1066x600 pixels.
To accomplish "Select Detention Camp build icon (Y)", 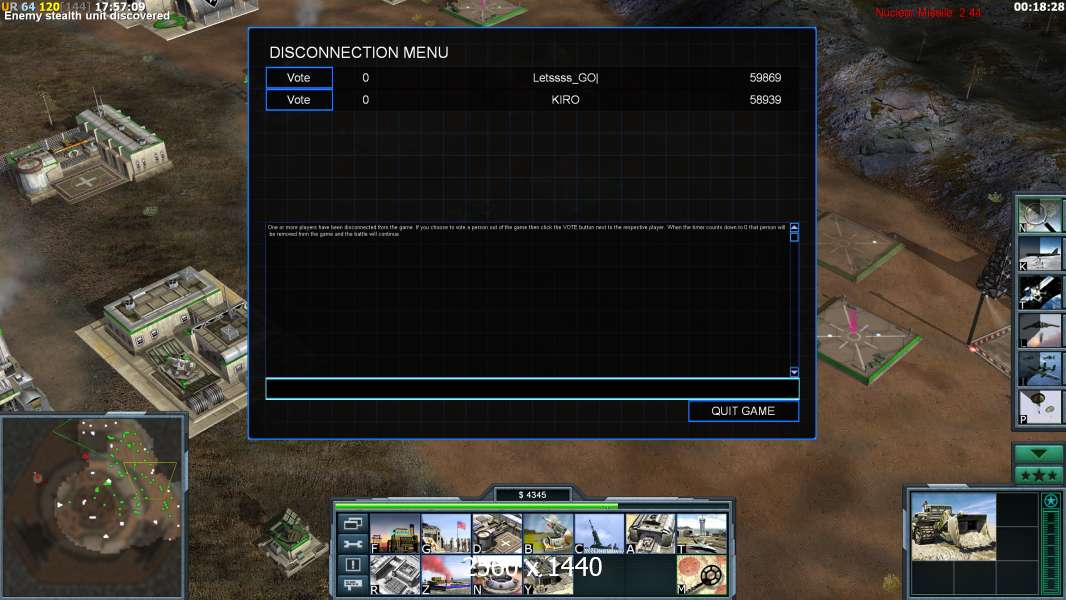I will [548, 575].
